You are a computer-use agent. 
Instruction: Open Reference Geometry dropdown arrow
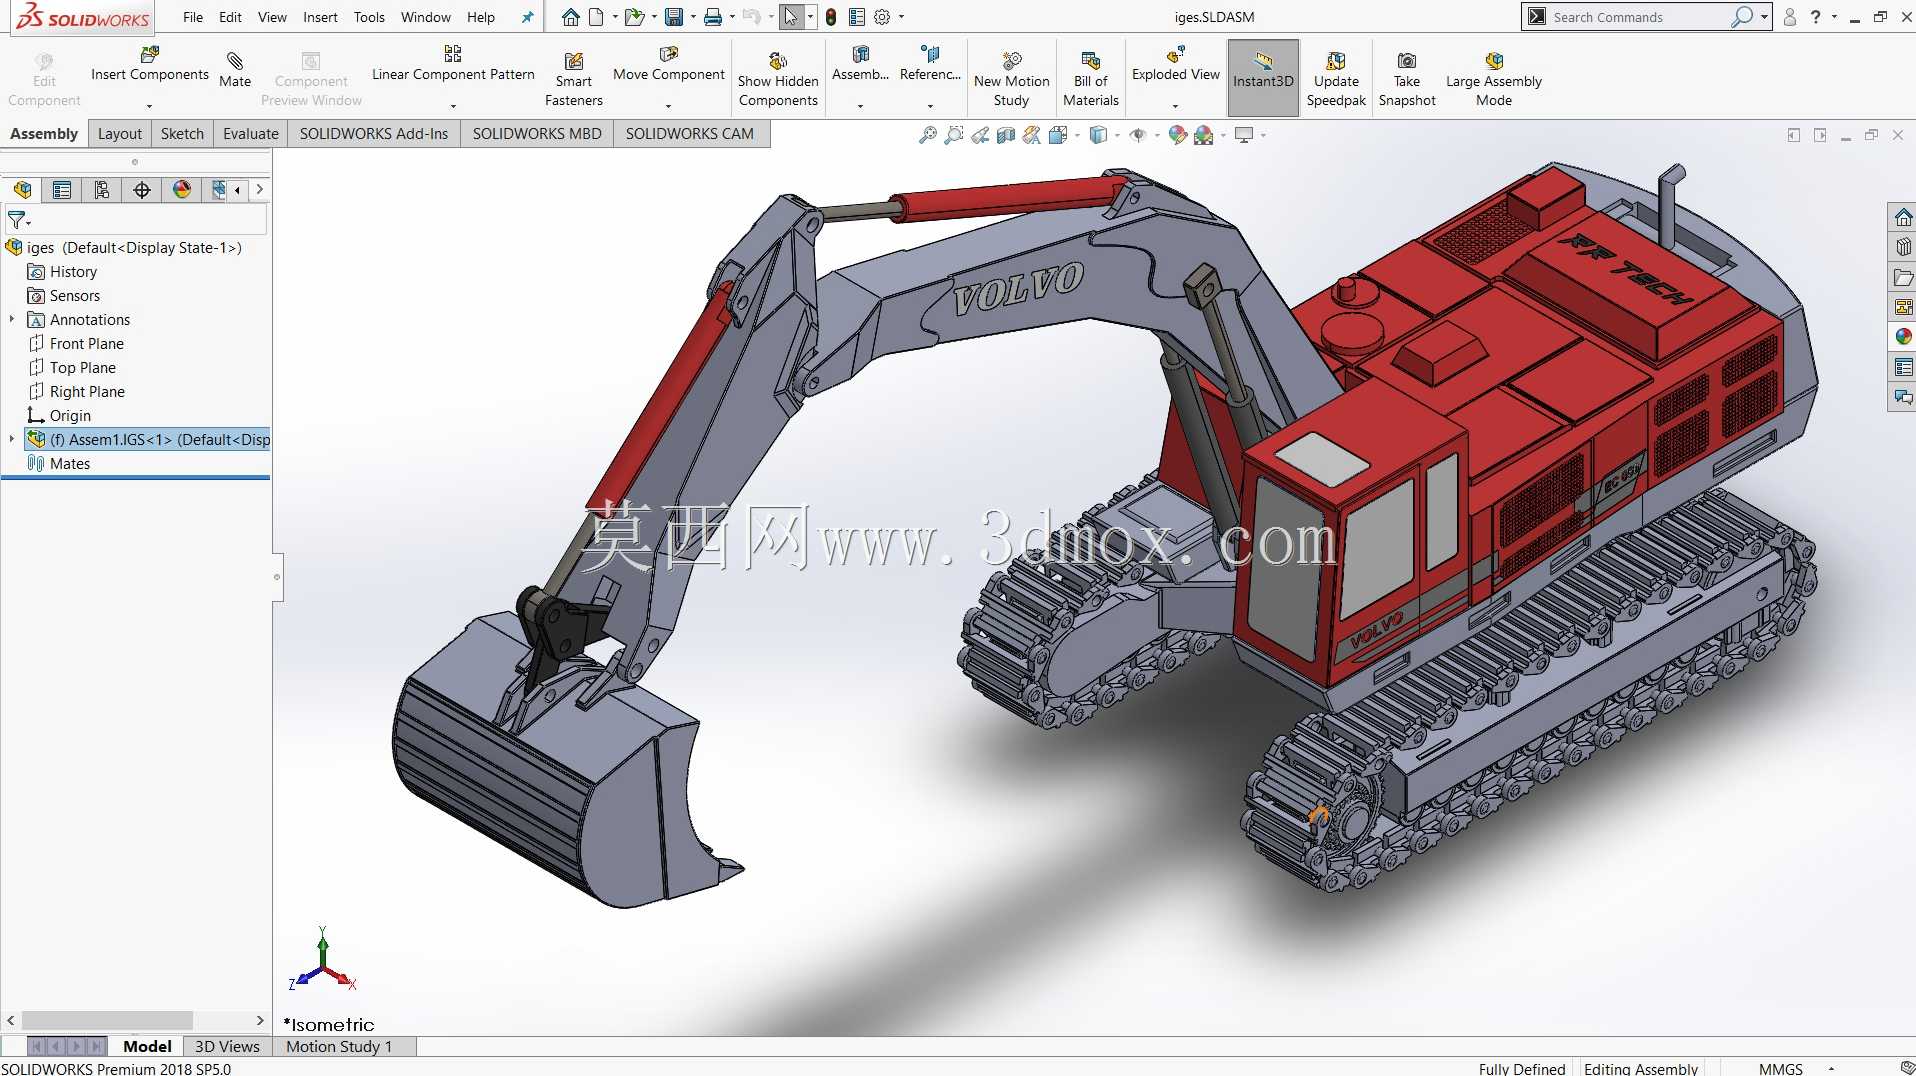tap(930, 106)
